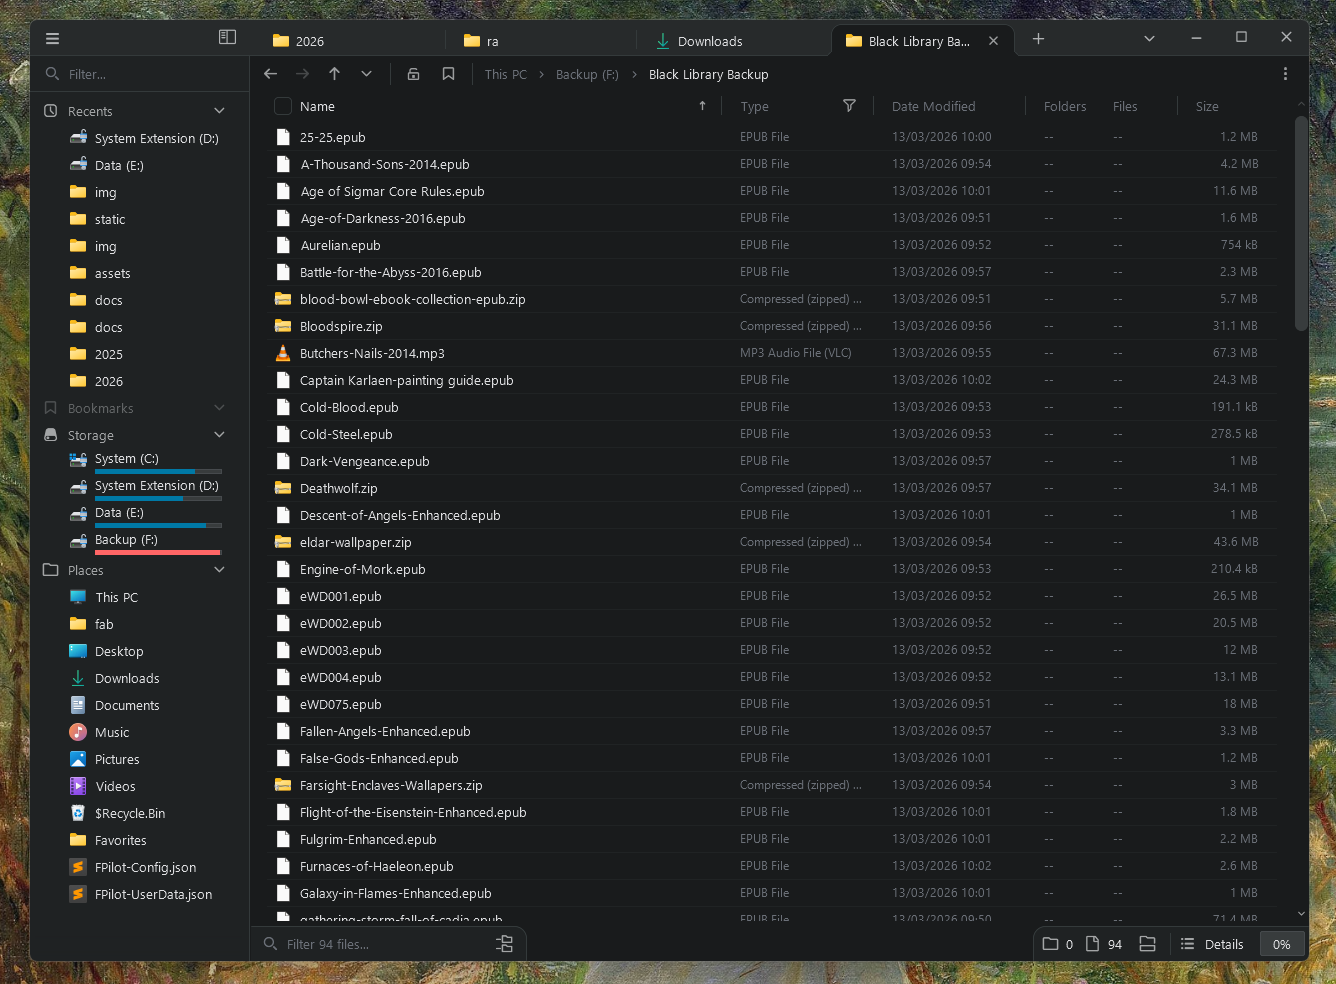Viewport: 1336px width, 984px height.
Task: Select the eWD003.epub file row
Action: [768, 650]
